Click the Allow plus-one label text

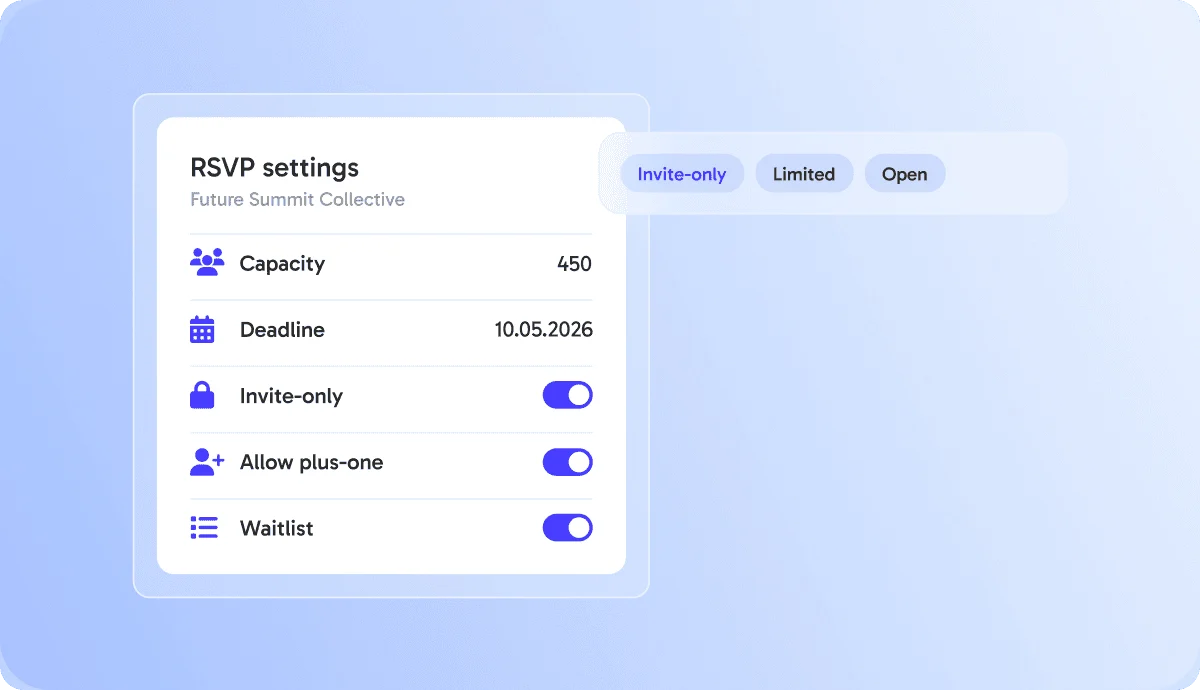coord(311,462)
